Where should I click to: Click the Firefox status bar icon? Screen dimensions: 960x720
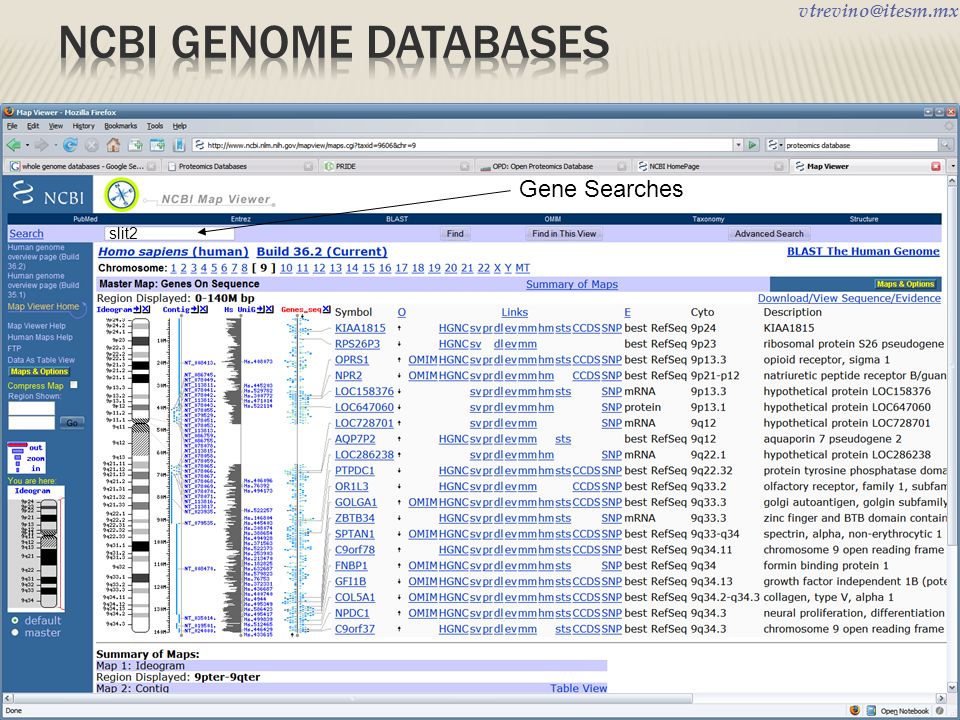click(855, 711)
